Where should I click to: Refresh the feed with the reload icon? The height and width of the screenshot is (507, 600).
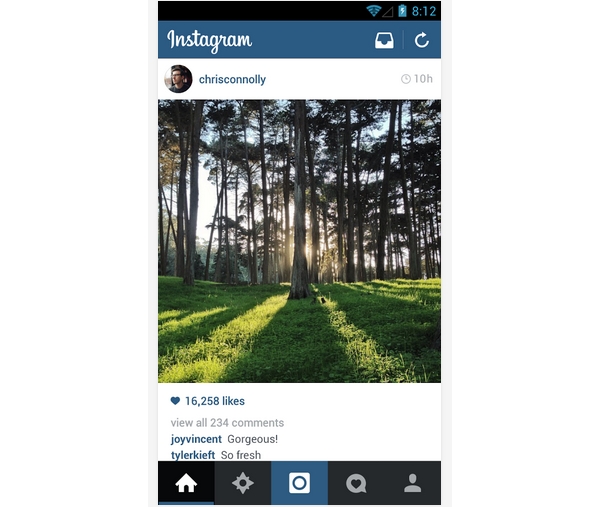click(422, 40)
